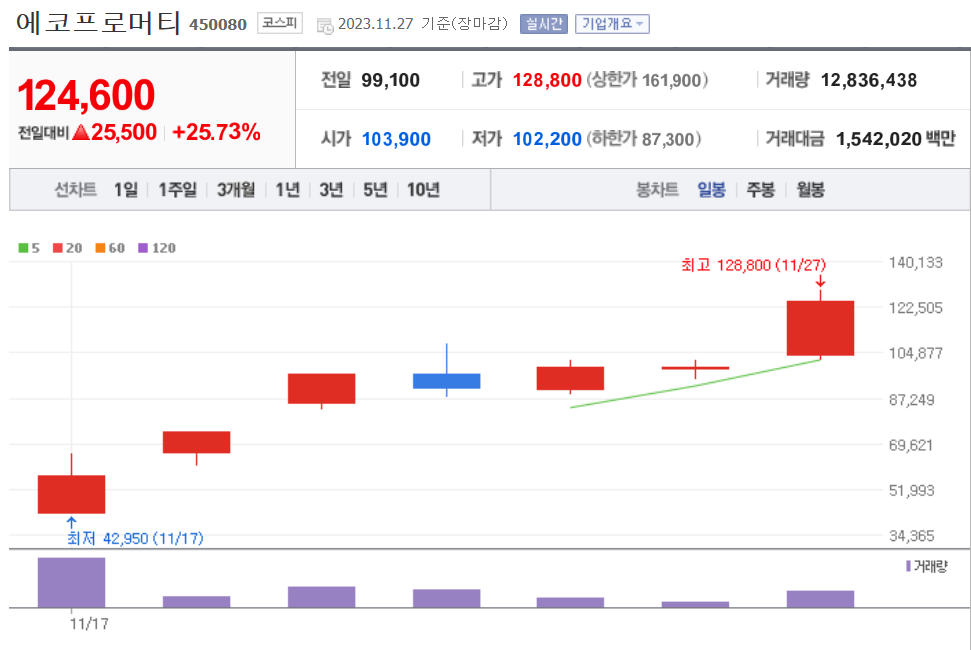Click the previous close value 99,100
Viewport: 971px width, 650px height.
[x=390, y=80]
